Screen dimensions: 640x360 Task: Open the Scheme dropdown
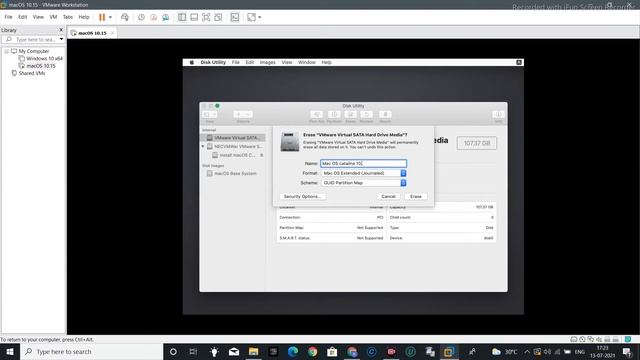(363, 183)
